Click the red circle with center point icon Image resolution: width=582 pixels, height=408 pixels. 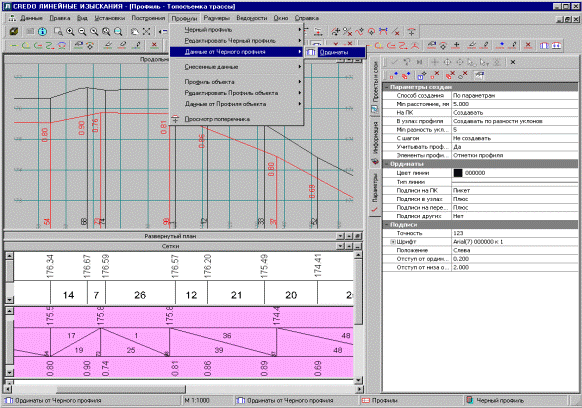[371, 32]
